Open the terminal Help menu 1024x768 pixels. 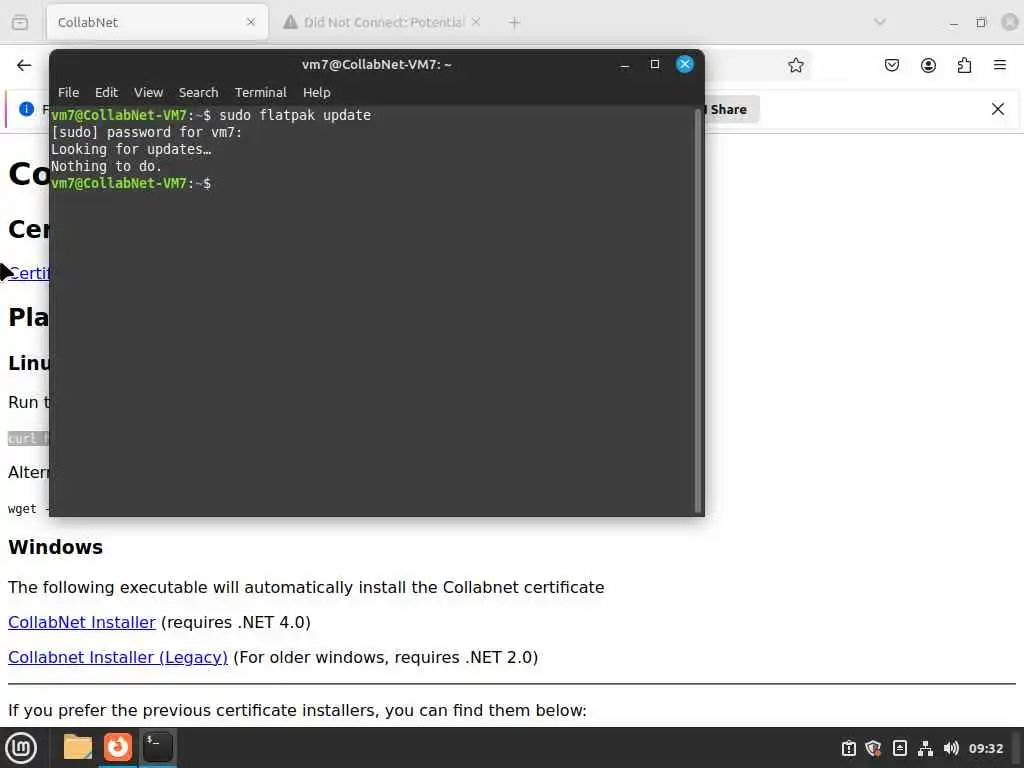(317, 93)
